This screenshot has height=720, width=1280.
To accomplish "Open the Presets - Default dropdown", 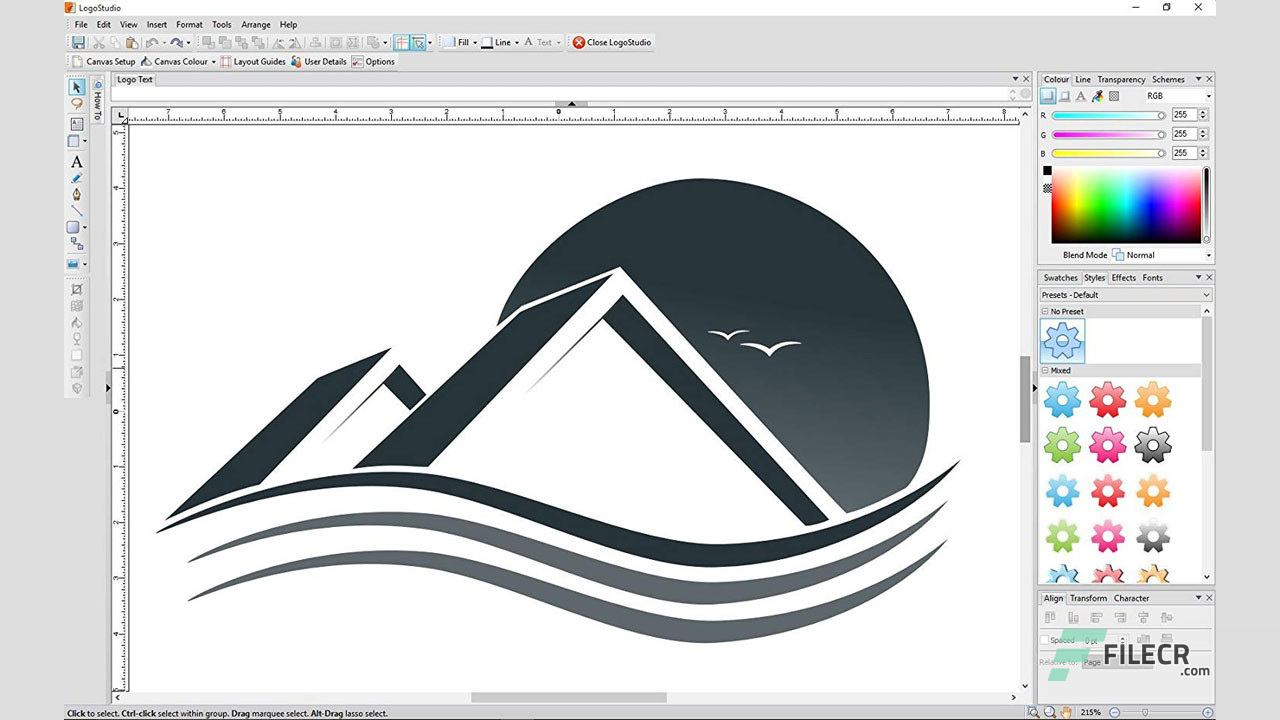I will click(1126, 295).
